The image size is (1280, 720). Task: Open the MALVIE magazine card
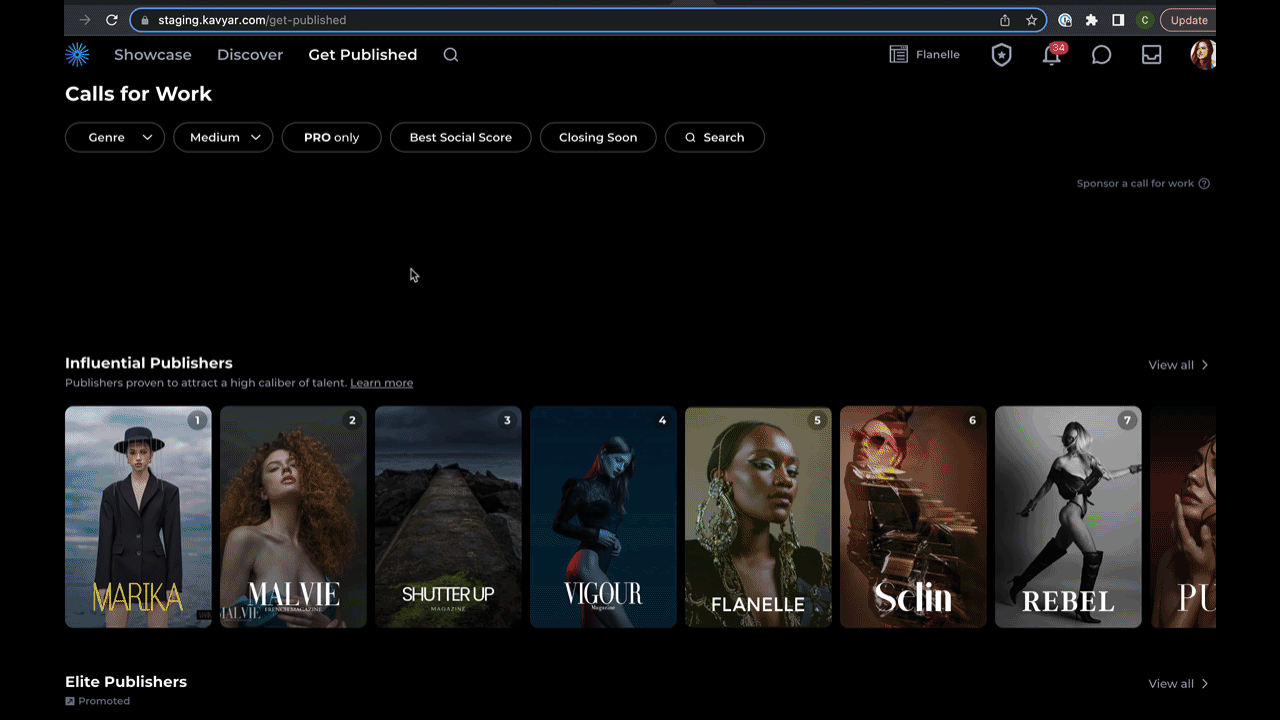293,517
